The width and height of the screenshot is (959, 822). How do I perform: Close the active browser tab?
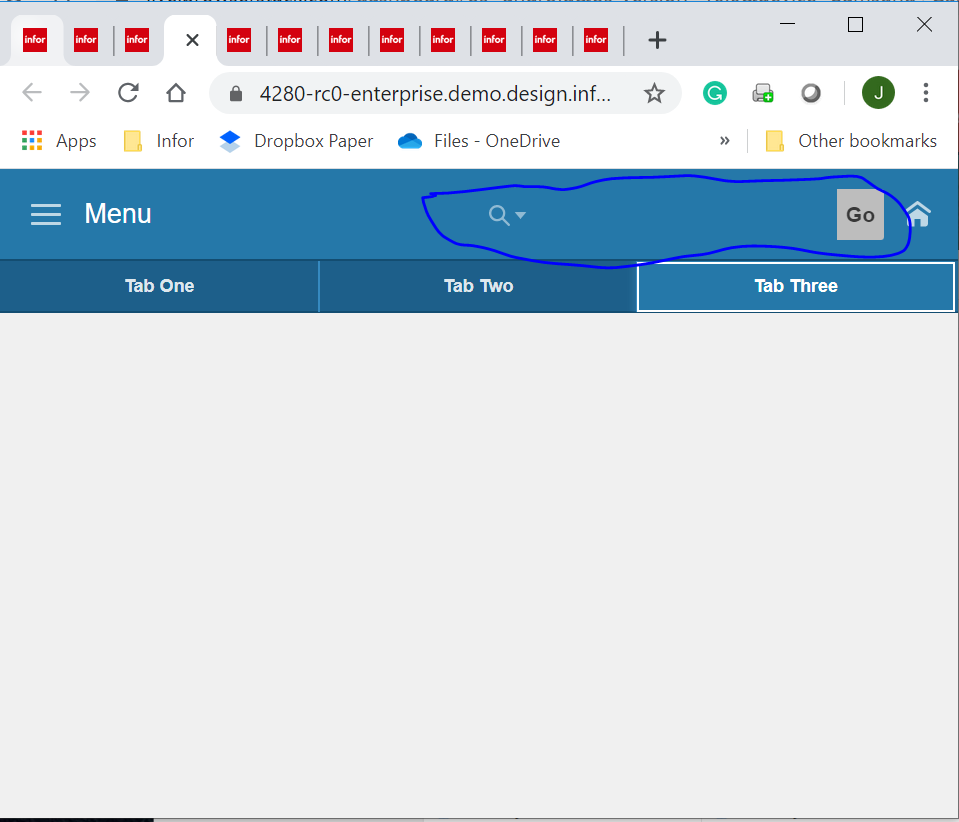(x=192, y=40)
